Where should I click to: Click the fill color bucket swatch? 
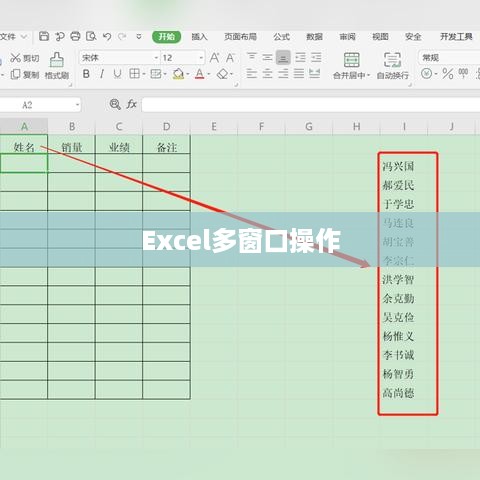click(x=178, y=74)
